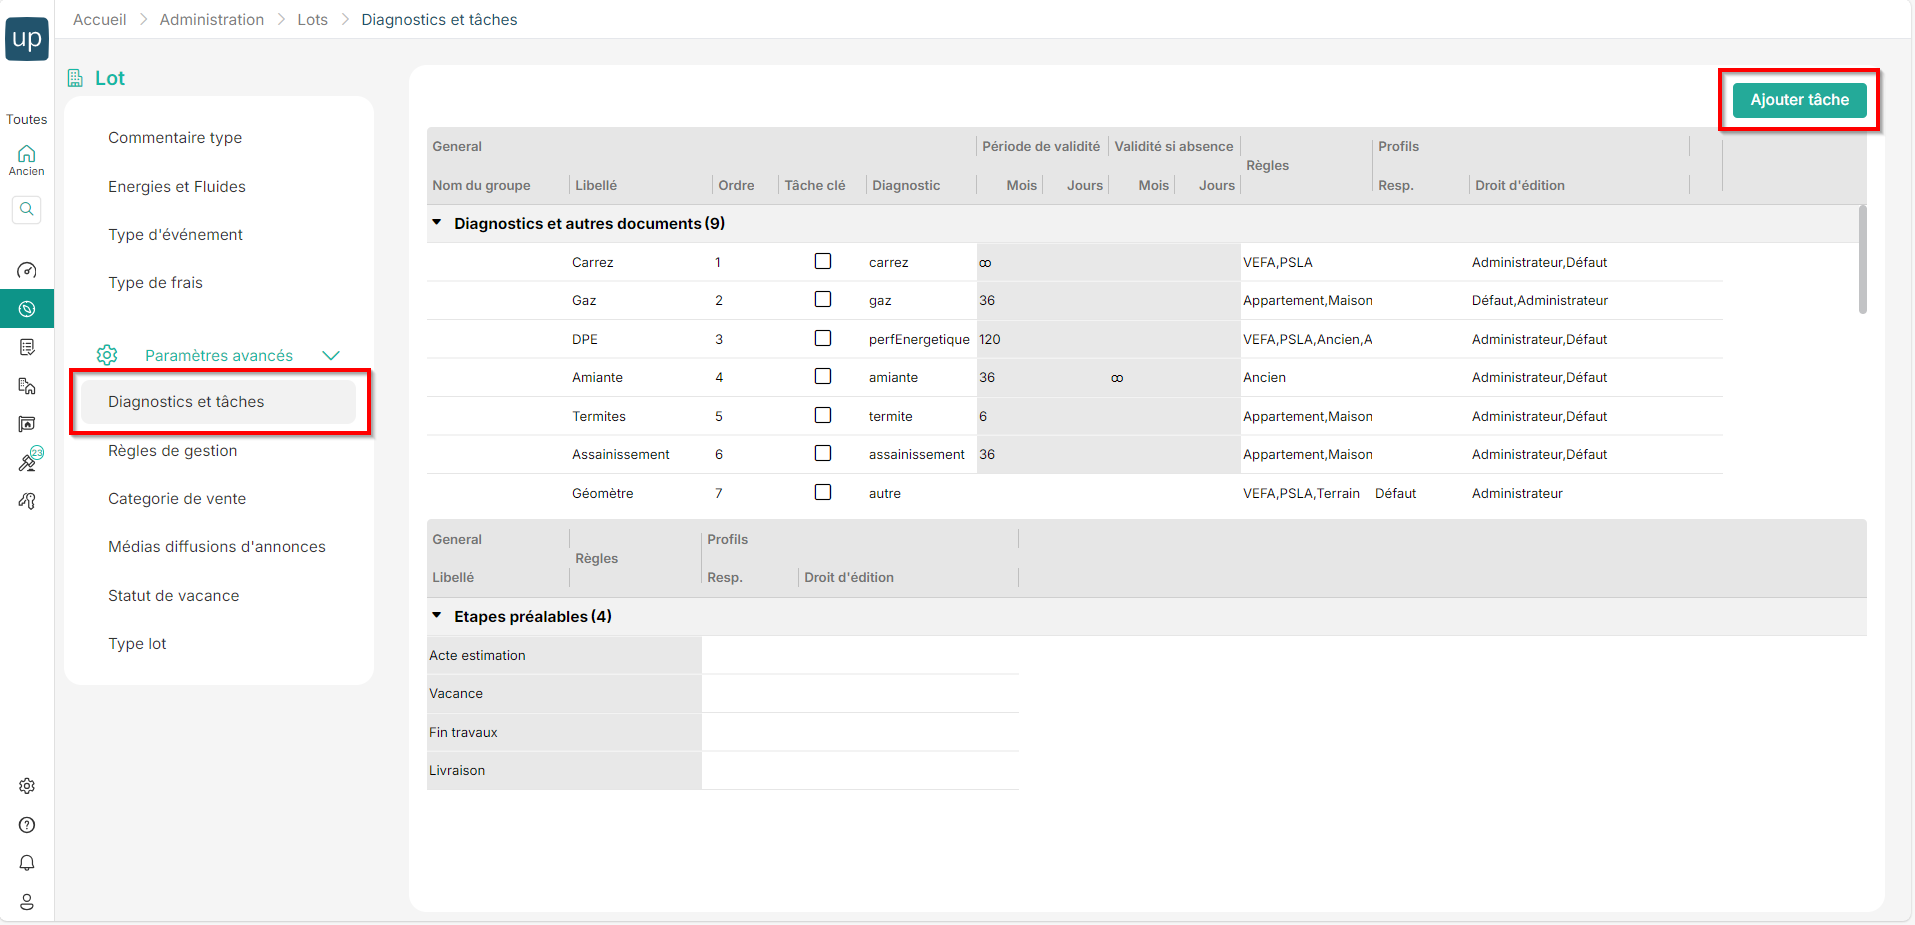1915x925 pixels.
Task: Open the settings gear icon at sidebar bottom
Action: pos(27,786)
